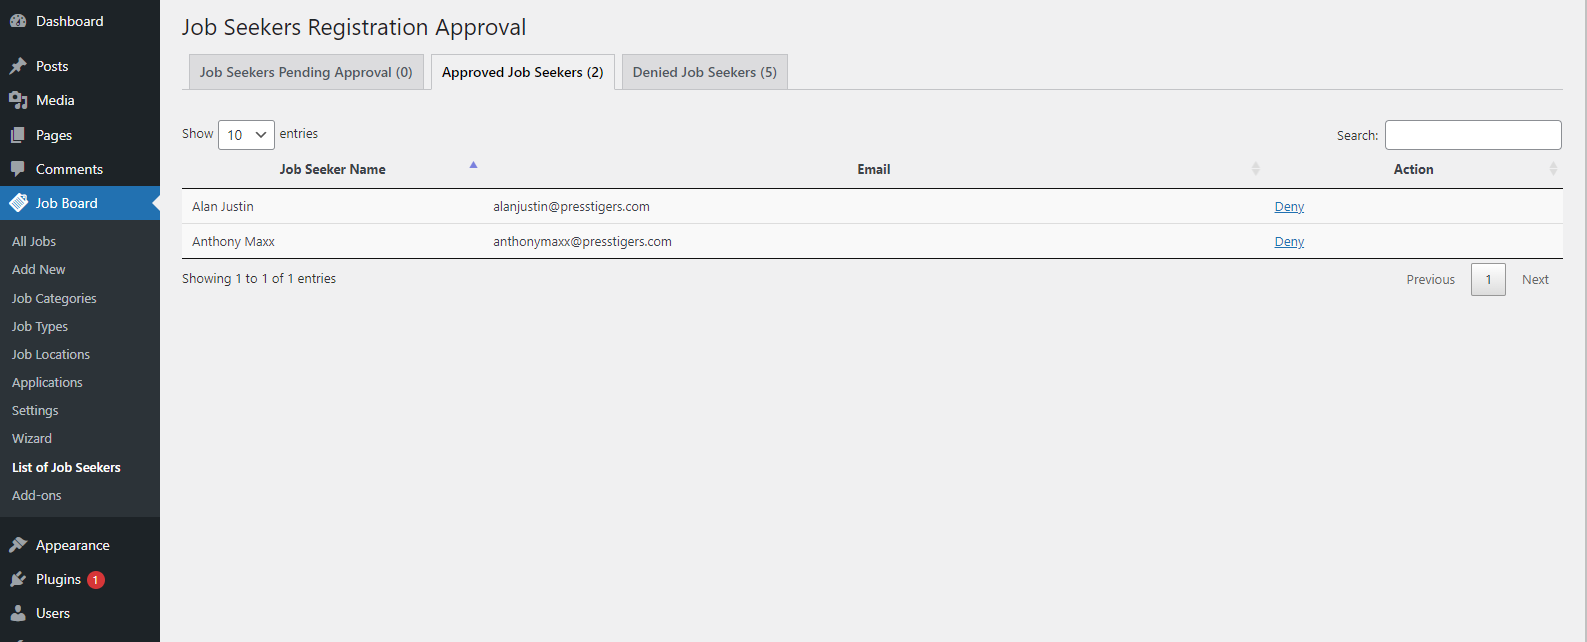Switch to Job Seekers Pending Approval tab
Screen dimensions: 1587x642
306,72
